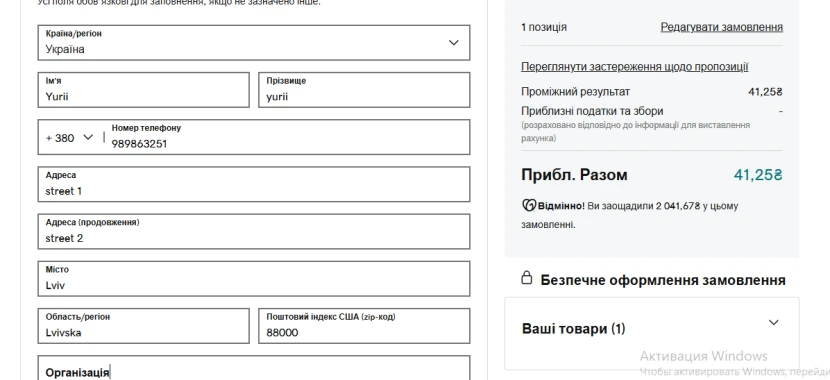Click the Адреса (продовження) field
Viewport: 830px width, 380px height.
254,231
